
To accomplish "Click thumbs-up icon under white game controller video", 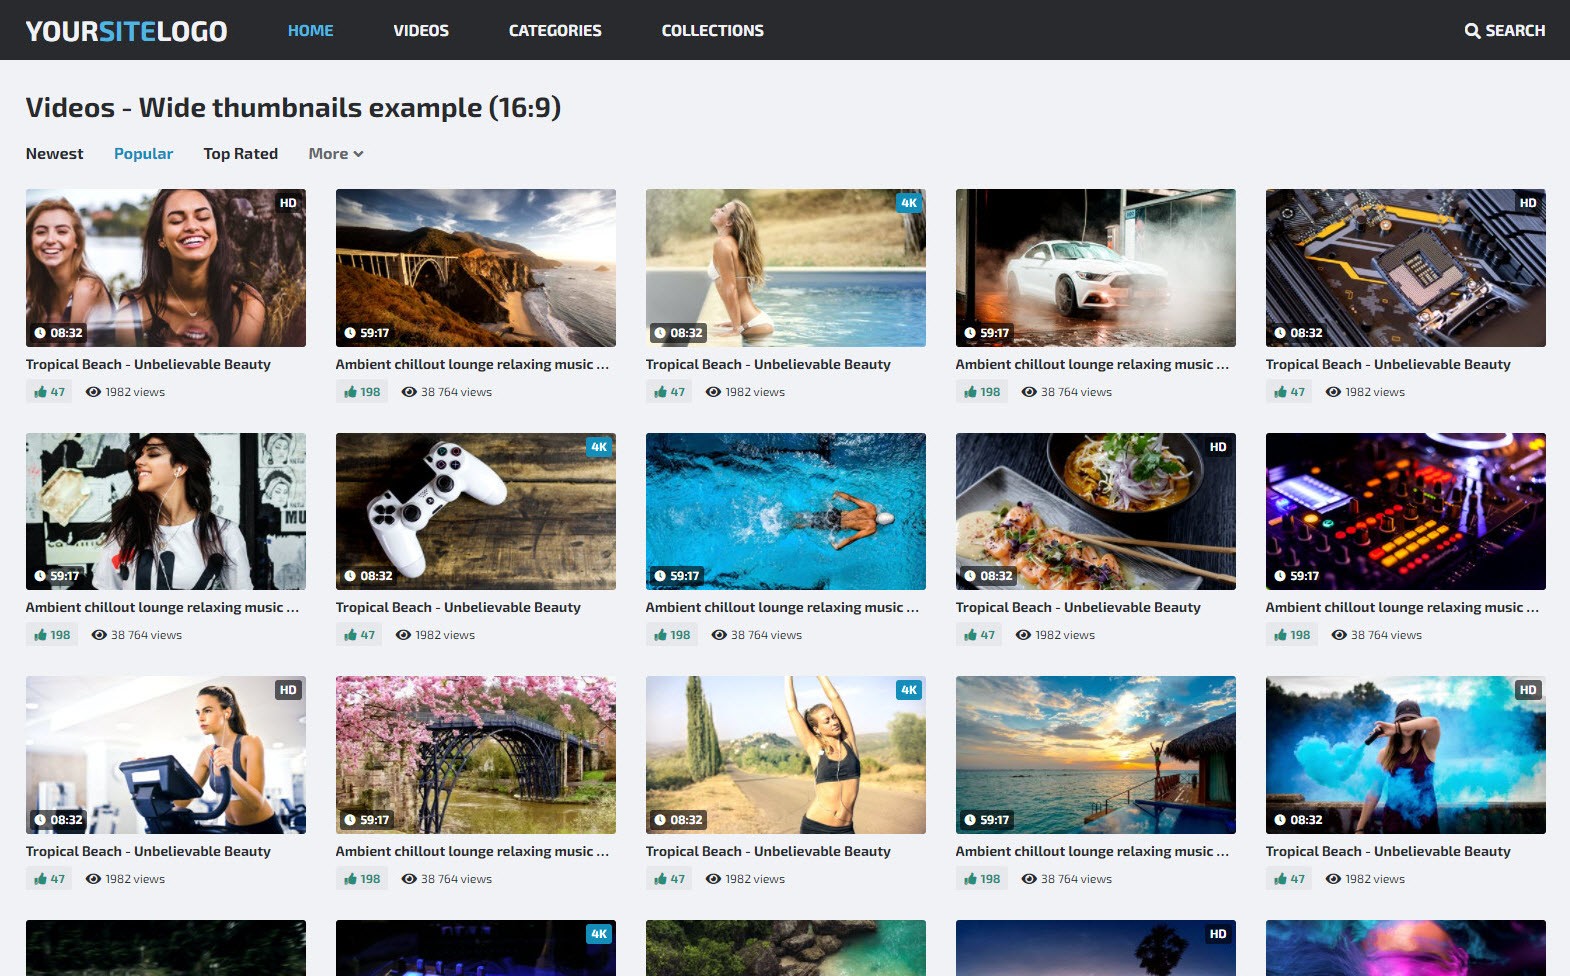I will pyautogui.click(x=351, y=635).
